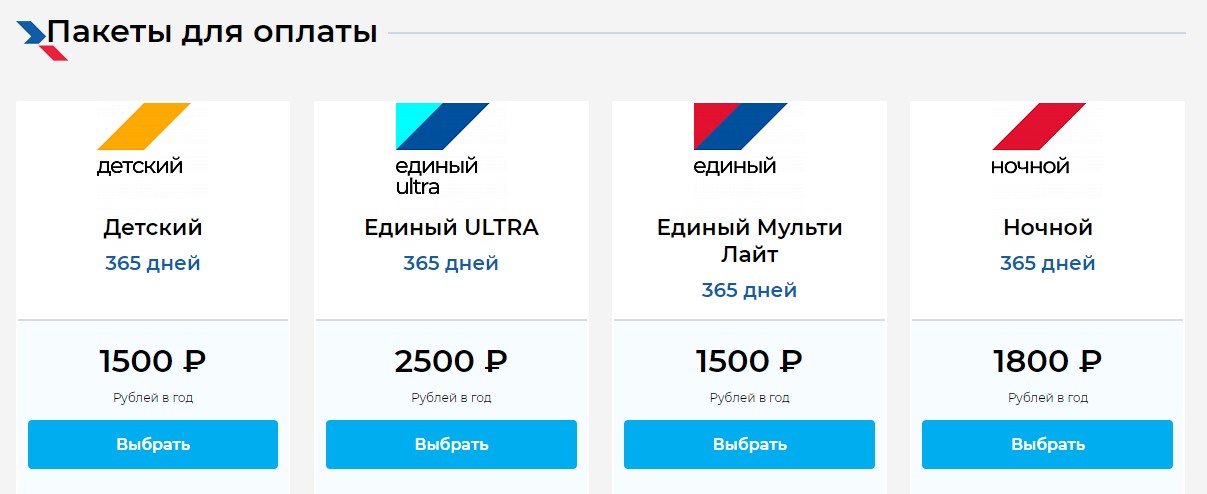Image resolution: width=1207 pixels, height=494 pixels.
Task: Click 365 дней under Детский
Action: point(153,264)
